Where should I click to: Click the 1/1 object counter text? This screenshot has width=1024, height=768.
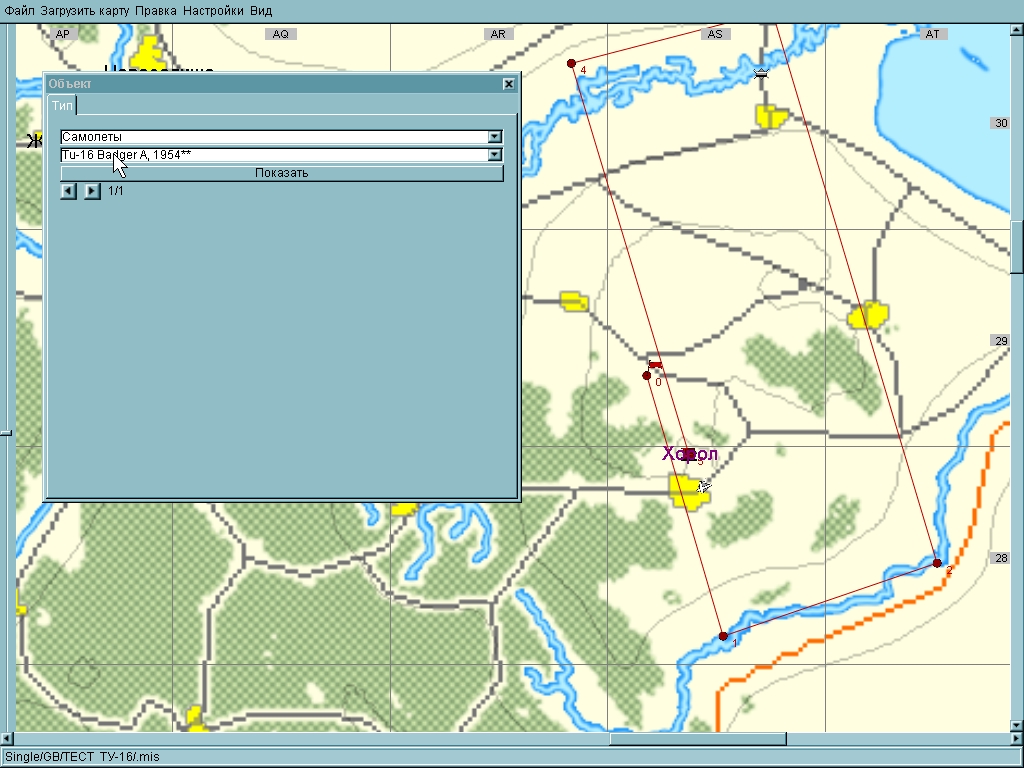(x=116, y=191)
